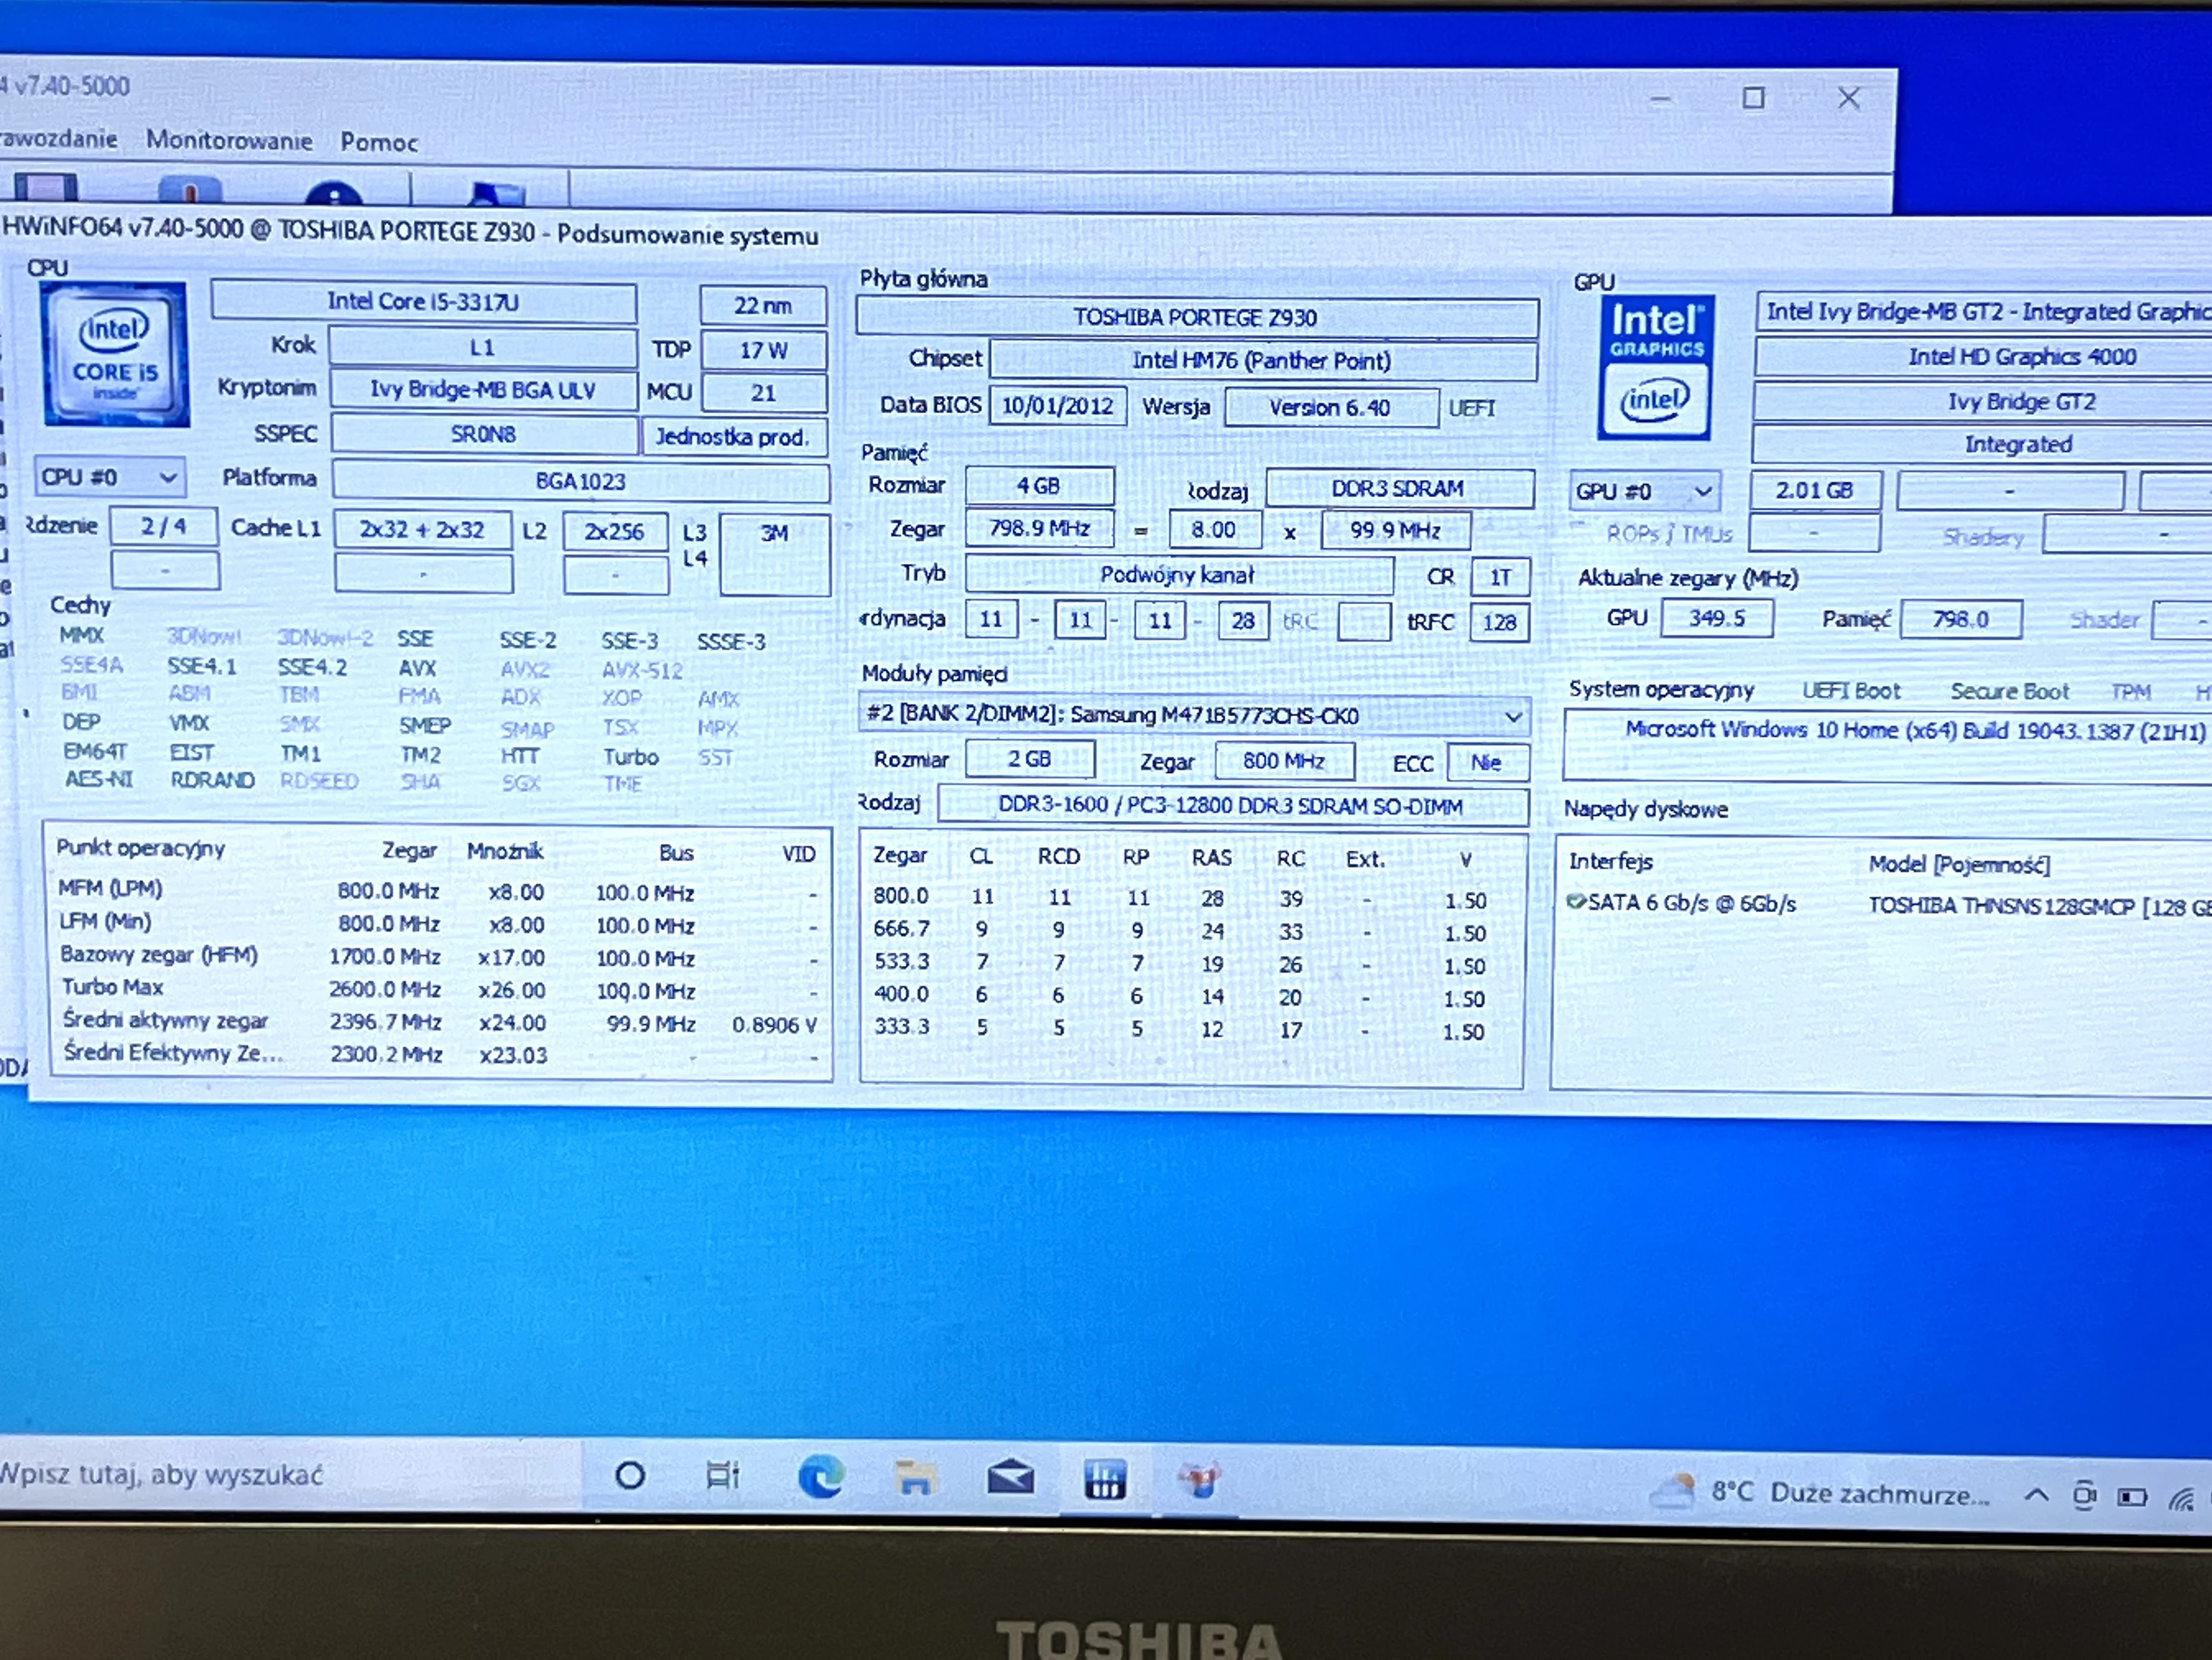
Task: Open Microsoft Edge from the taskbar
Action: click(x=820, y=1477)
